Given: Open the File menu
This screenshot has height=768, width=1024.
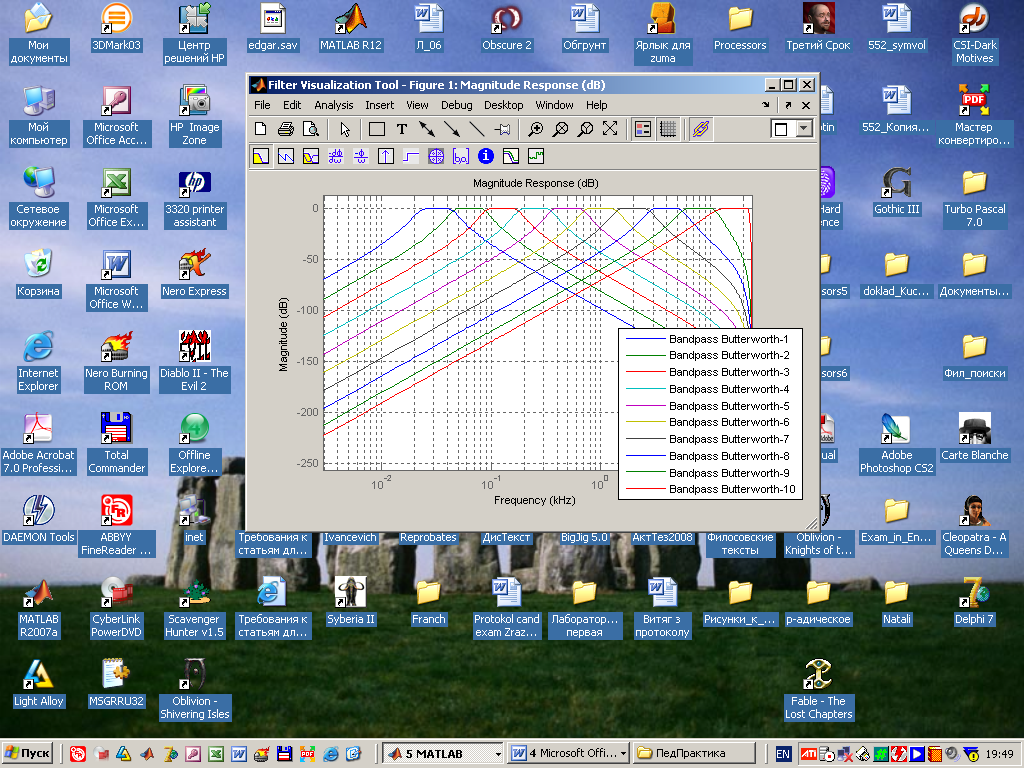Looking at the screenshot, I should coord(262,105).
